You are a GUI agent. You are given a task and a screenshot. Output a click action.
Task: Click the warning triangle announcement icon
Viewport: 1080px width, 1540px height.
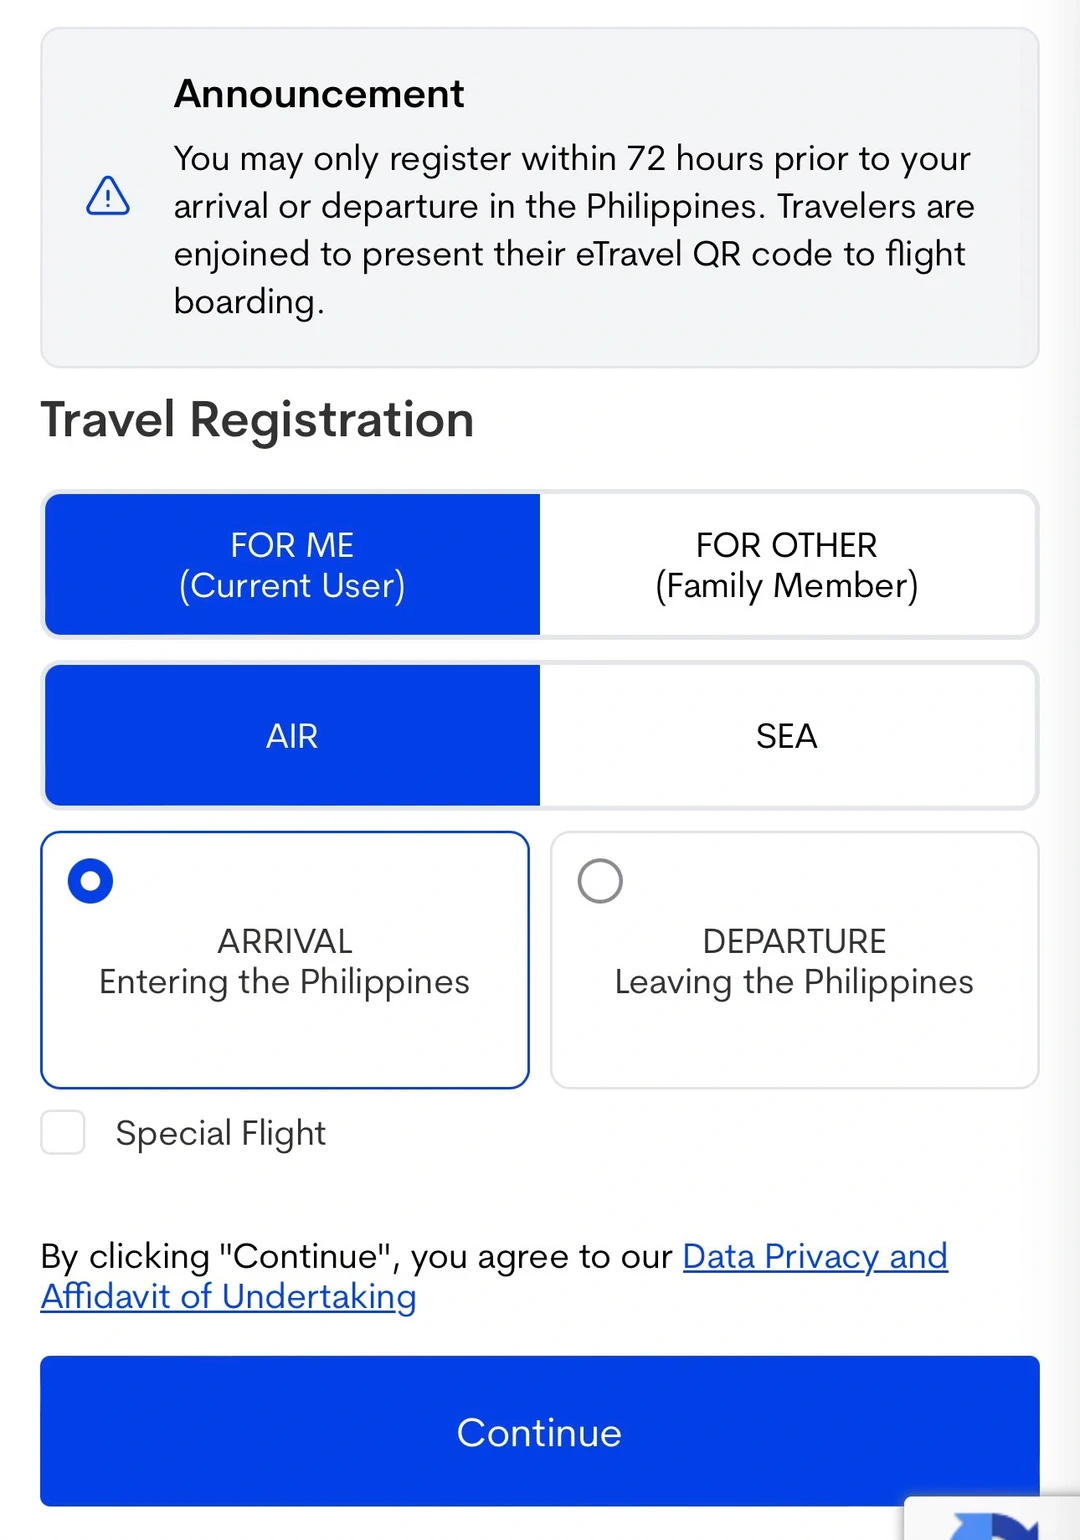click(x=108, y=196)
